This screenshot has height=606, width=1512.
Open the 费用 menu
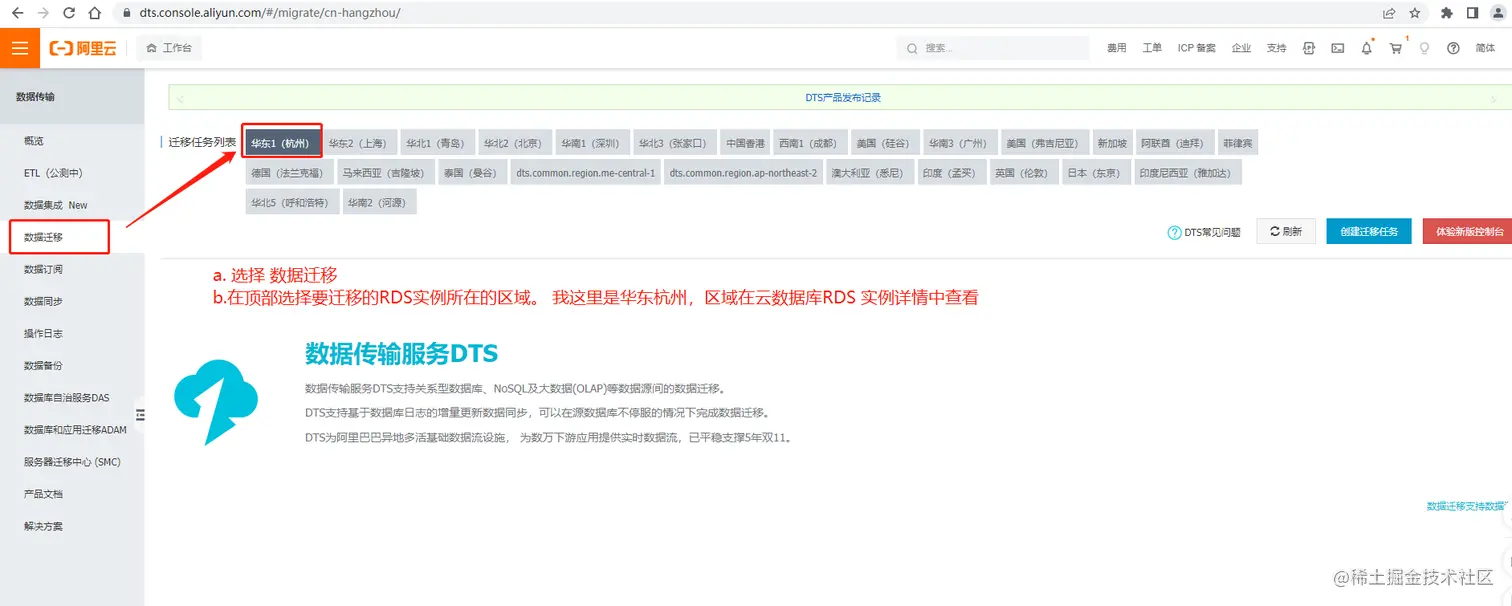[1117, 48]
